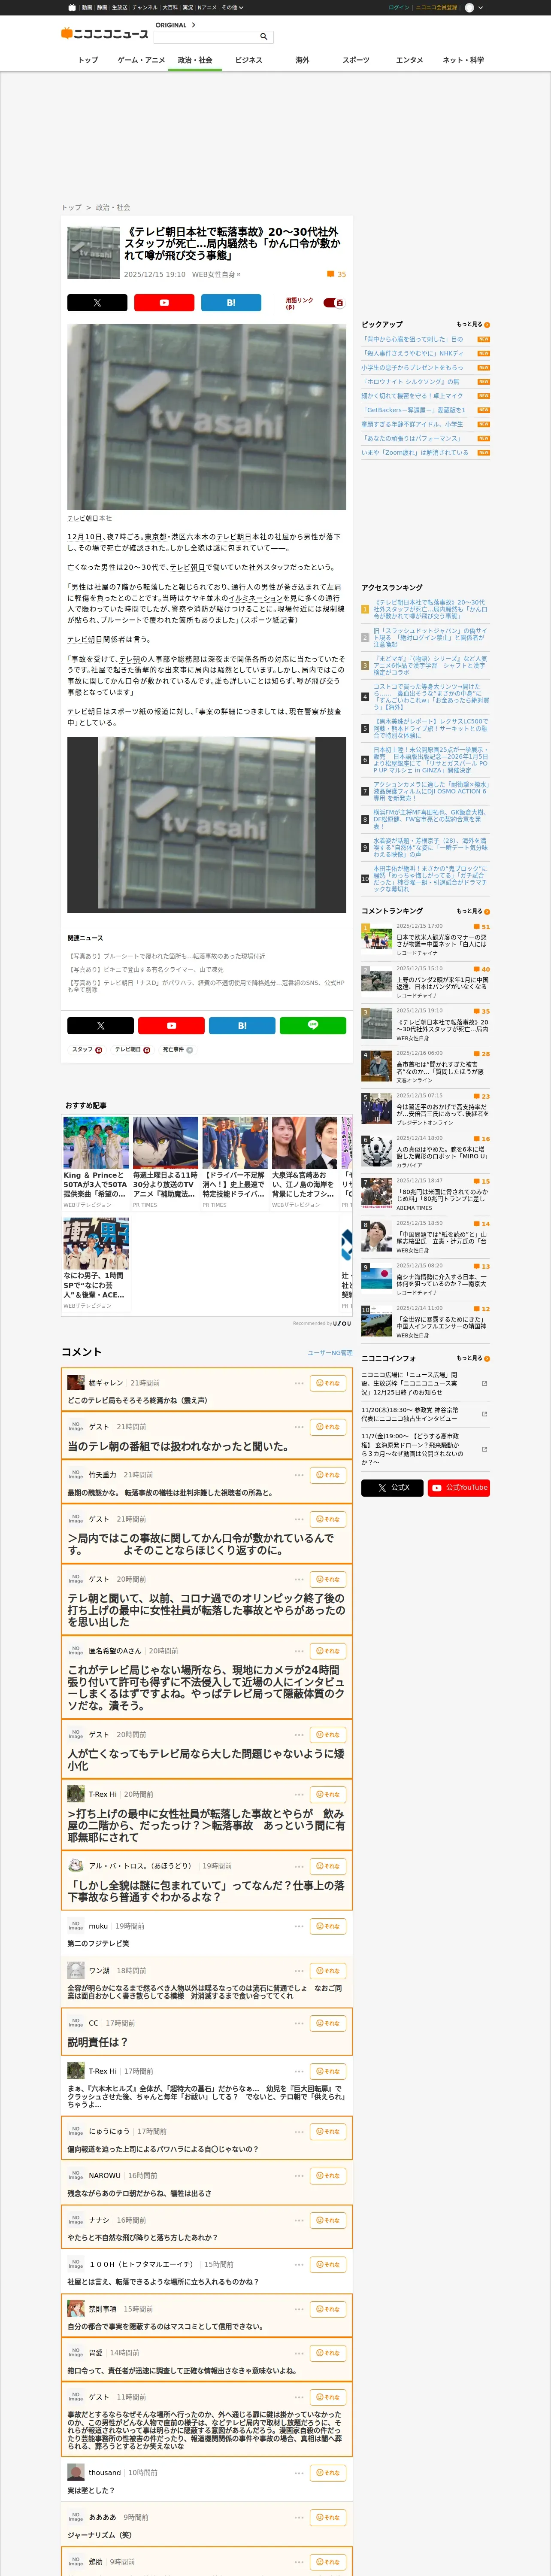Open the ネット・科学 tab
This screenshot has height=2576, width=551.
463,60
